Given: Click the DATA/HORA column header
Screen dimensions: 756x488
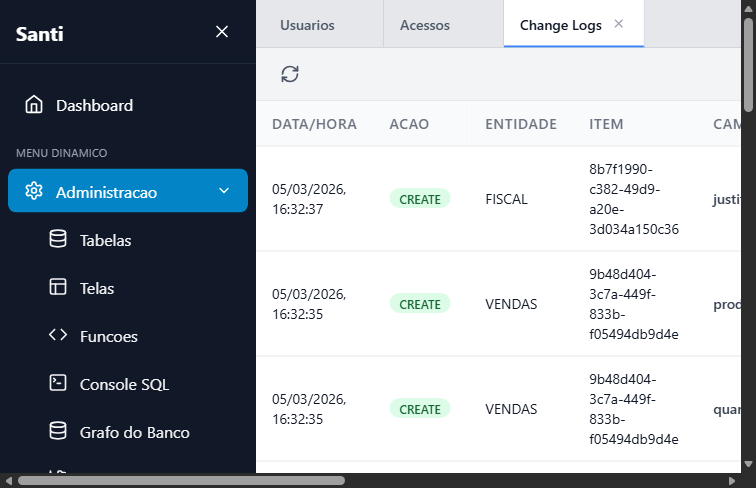Looking at the screenshot, I should pyautogui.click(x=314, y=124).
